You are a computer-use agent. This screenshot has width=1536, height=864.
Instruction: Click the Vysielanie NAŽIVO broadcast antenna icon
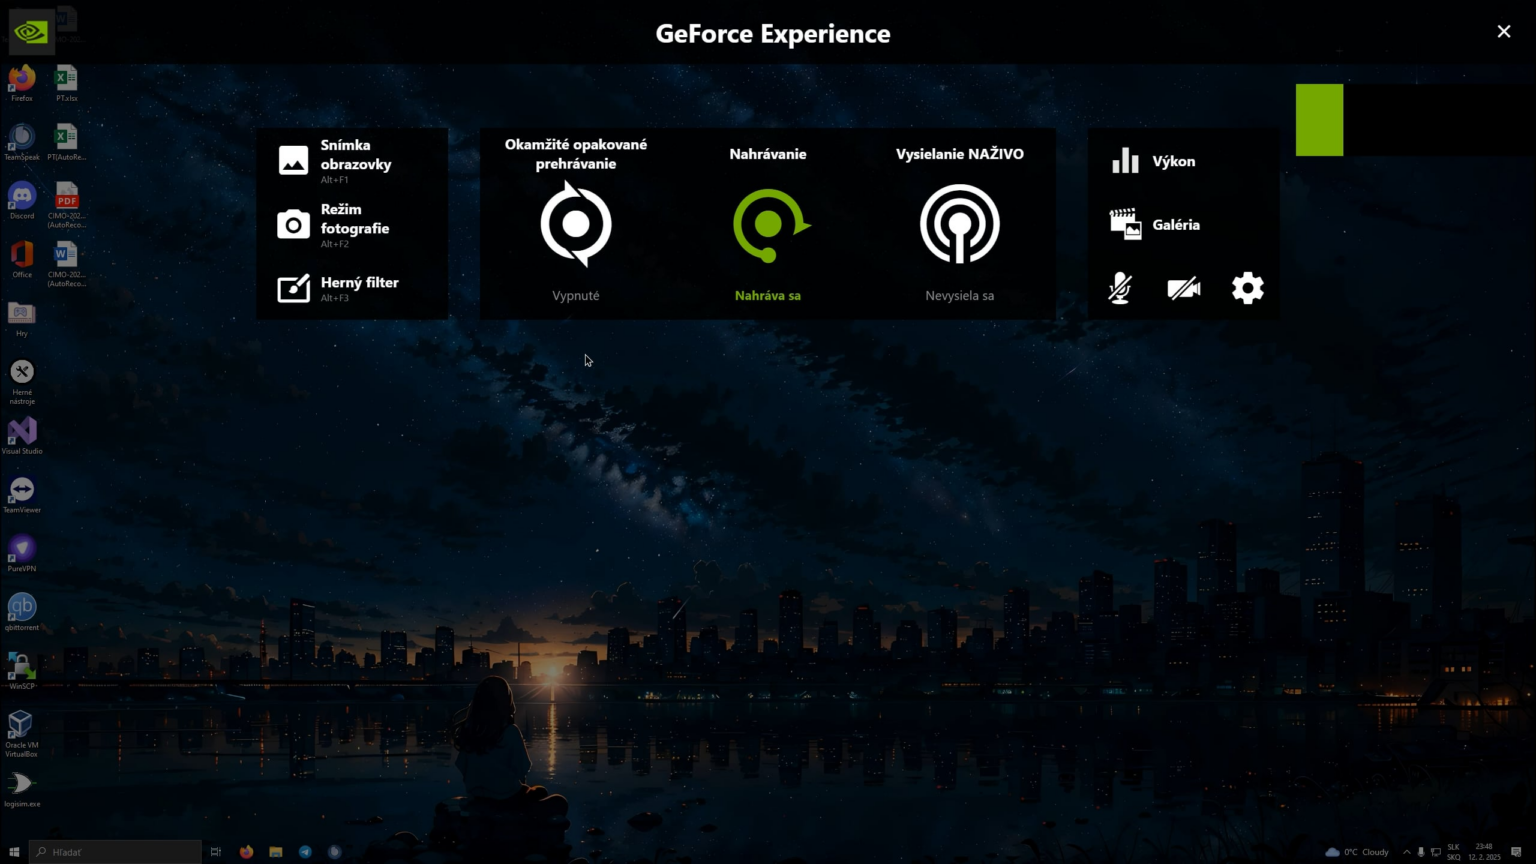pyautogui.click(x=960, y=224)
